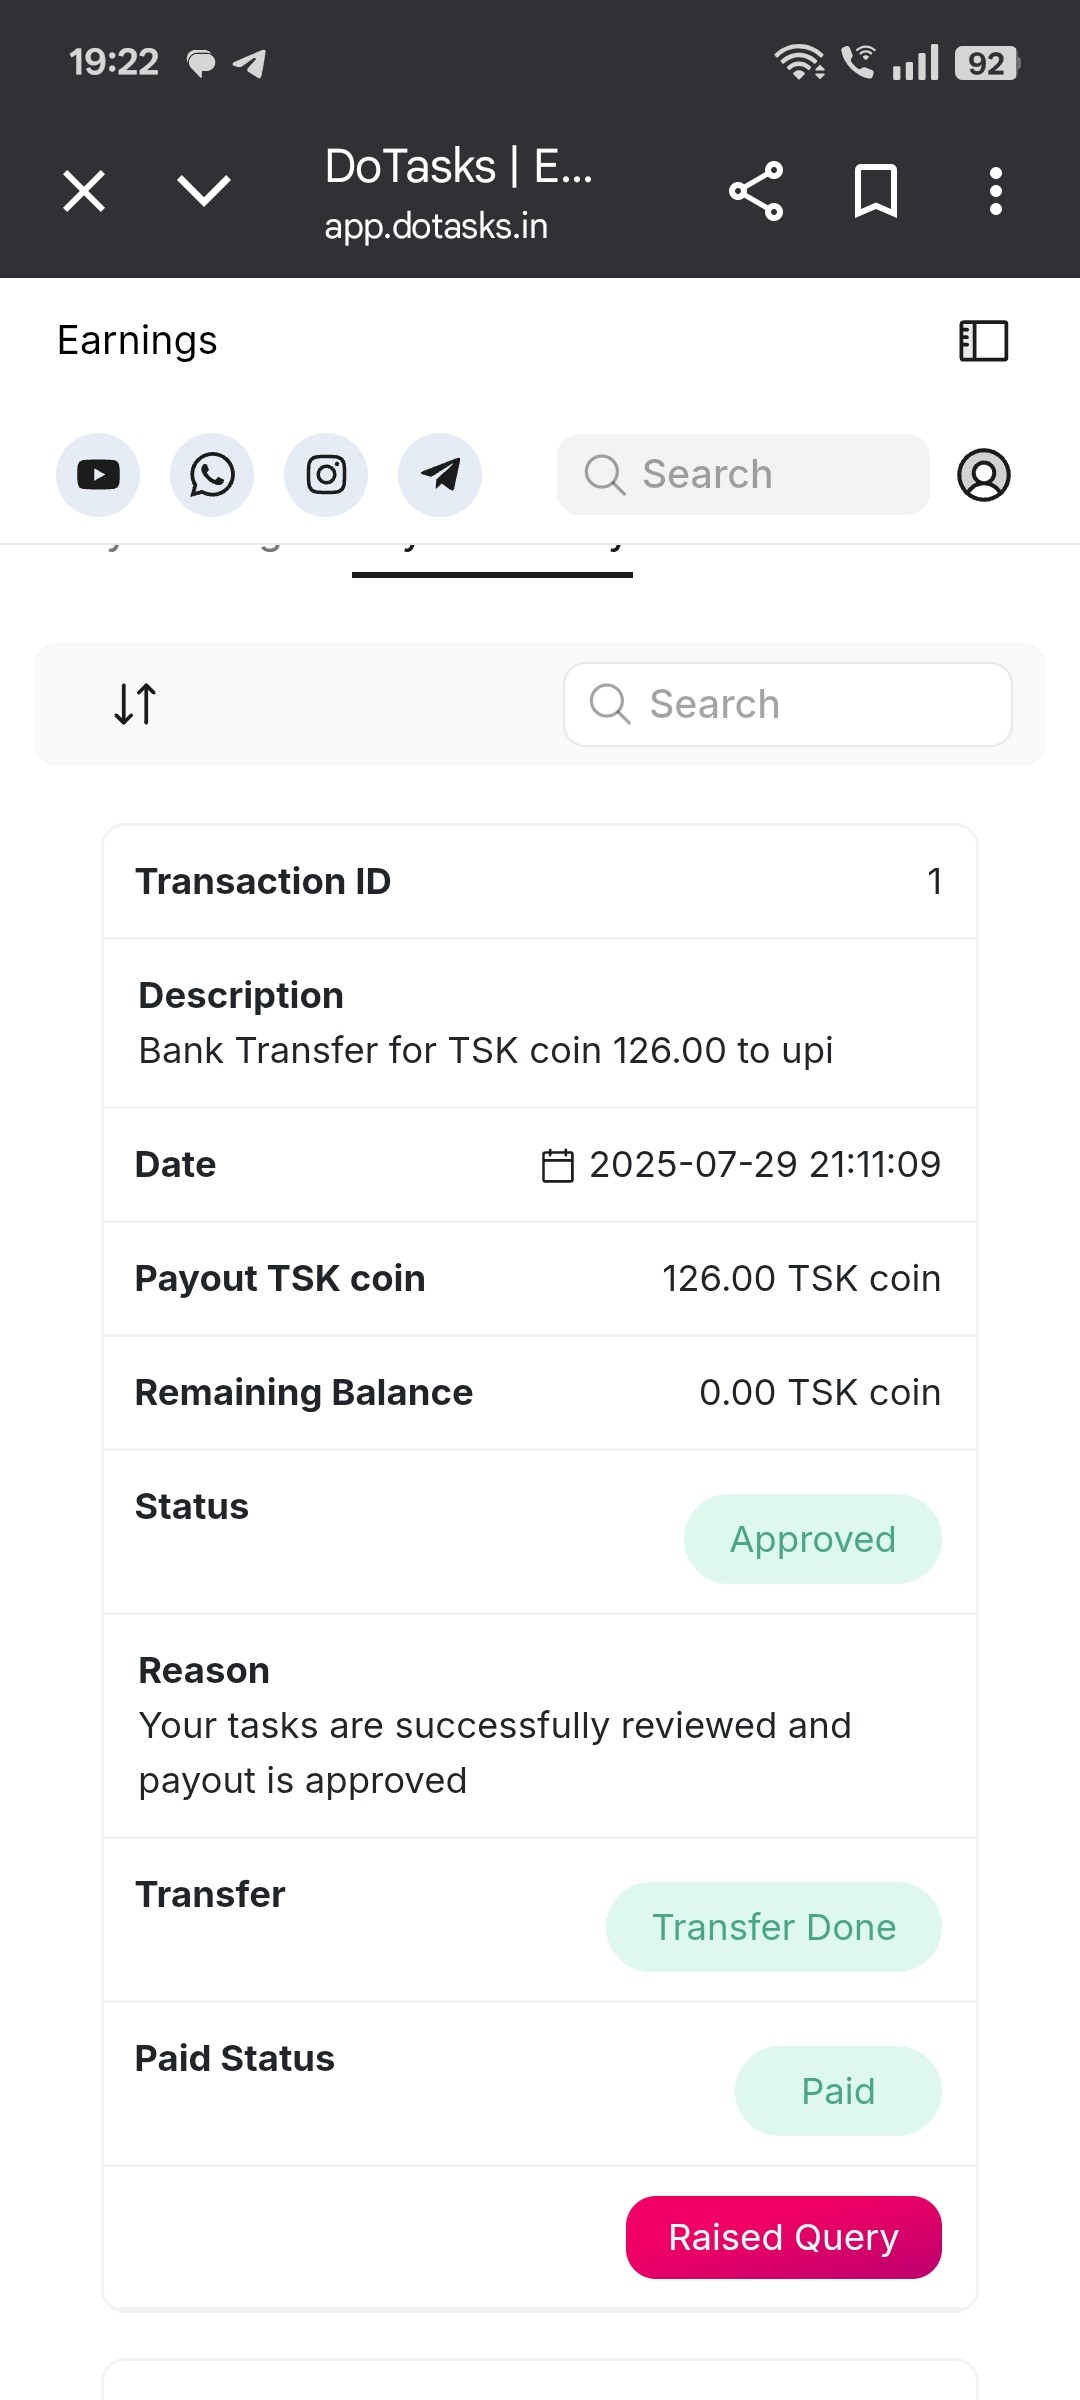Click the transactions table Search box
This screenshot has width=1080, height=2400.
coord(788,704)
